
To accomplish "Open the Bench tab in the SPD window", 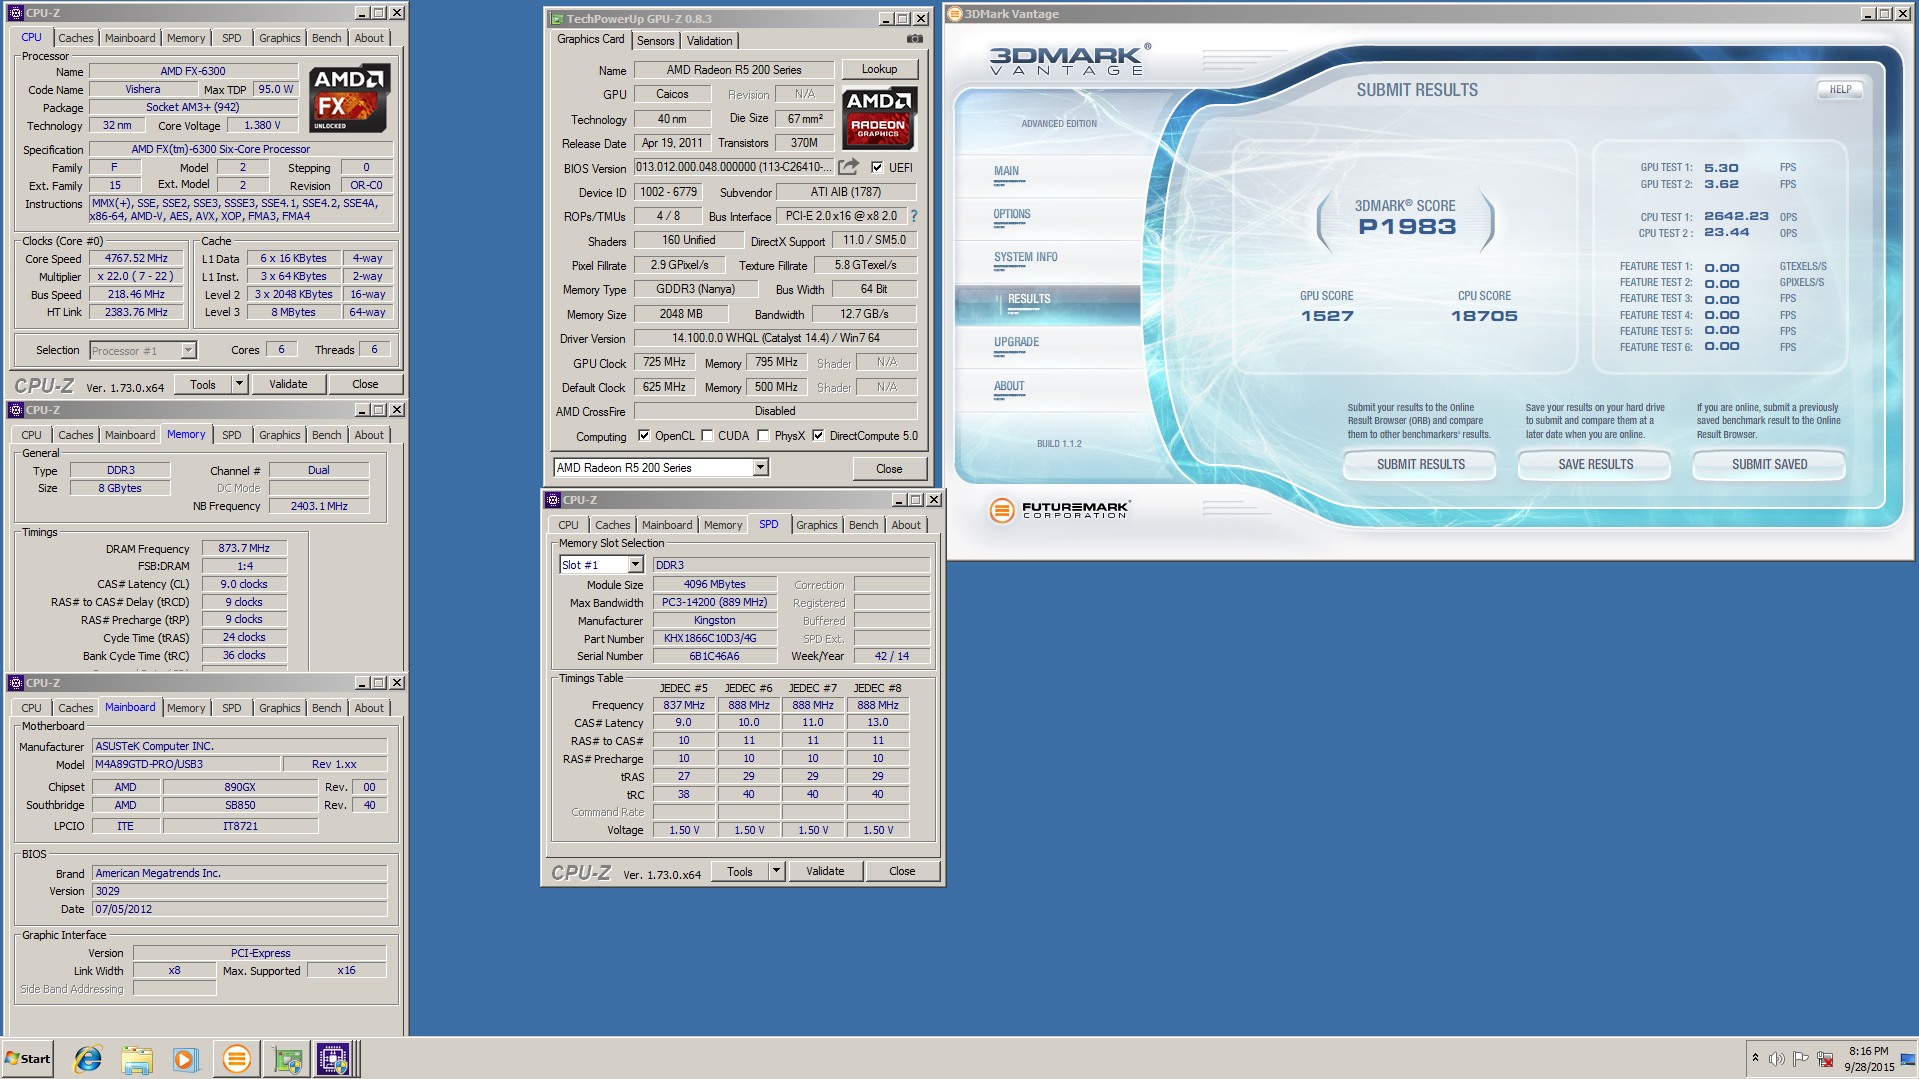I will pyautogui.click(x=864, y=525).
